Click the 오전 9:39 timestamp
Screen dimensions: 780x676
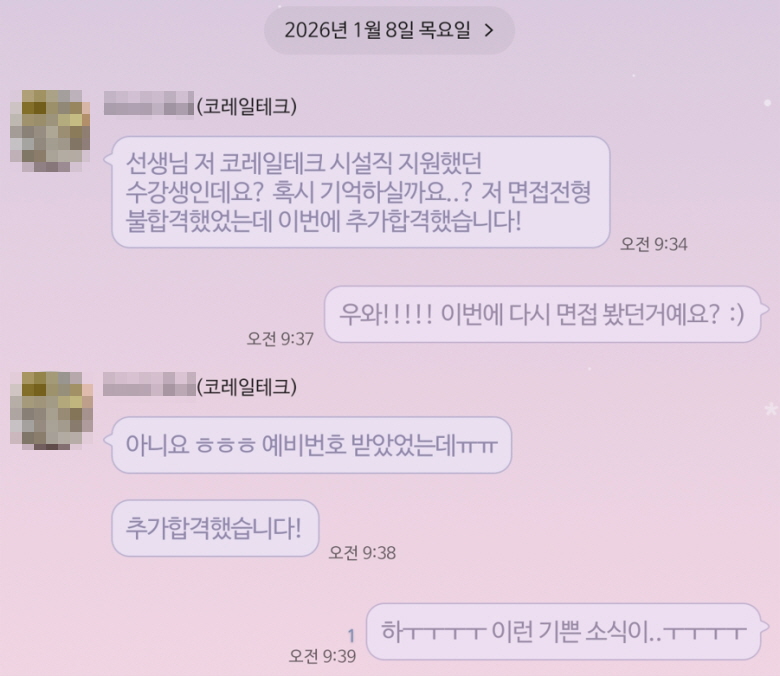pos(322,656)
